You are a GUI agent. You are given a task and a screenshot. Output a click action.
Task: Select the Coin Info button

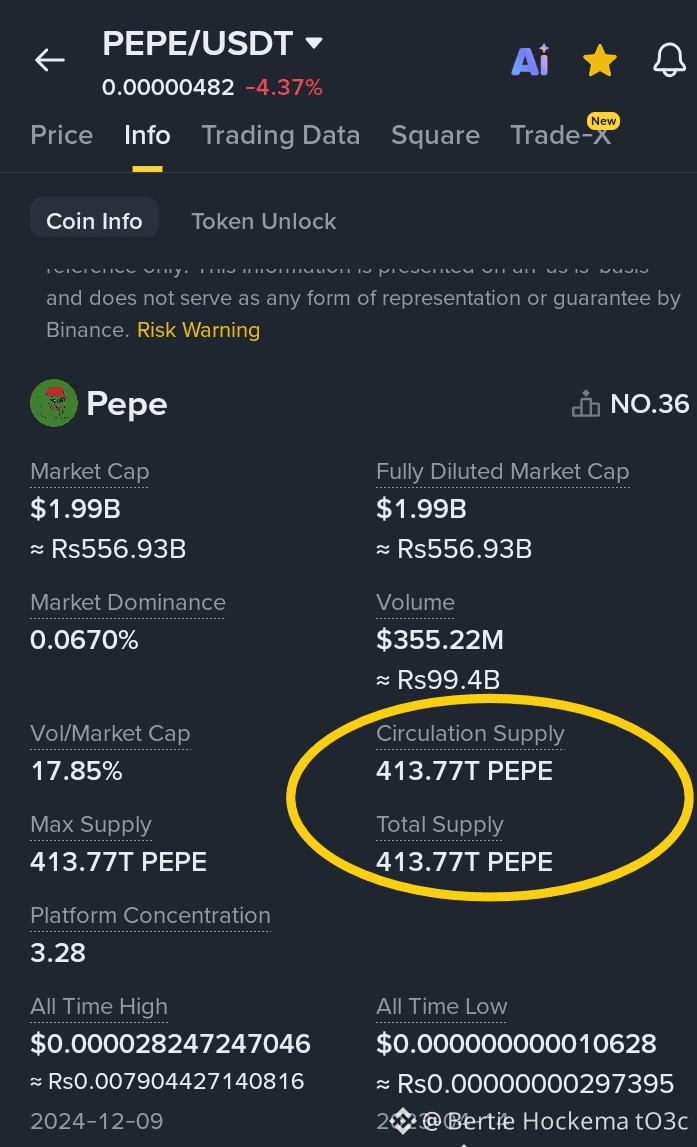(94, 221)
